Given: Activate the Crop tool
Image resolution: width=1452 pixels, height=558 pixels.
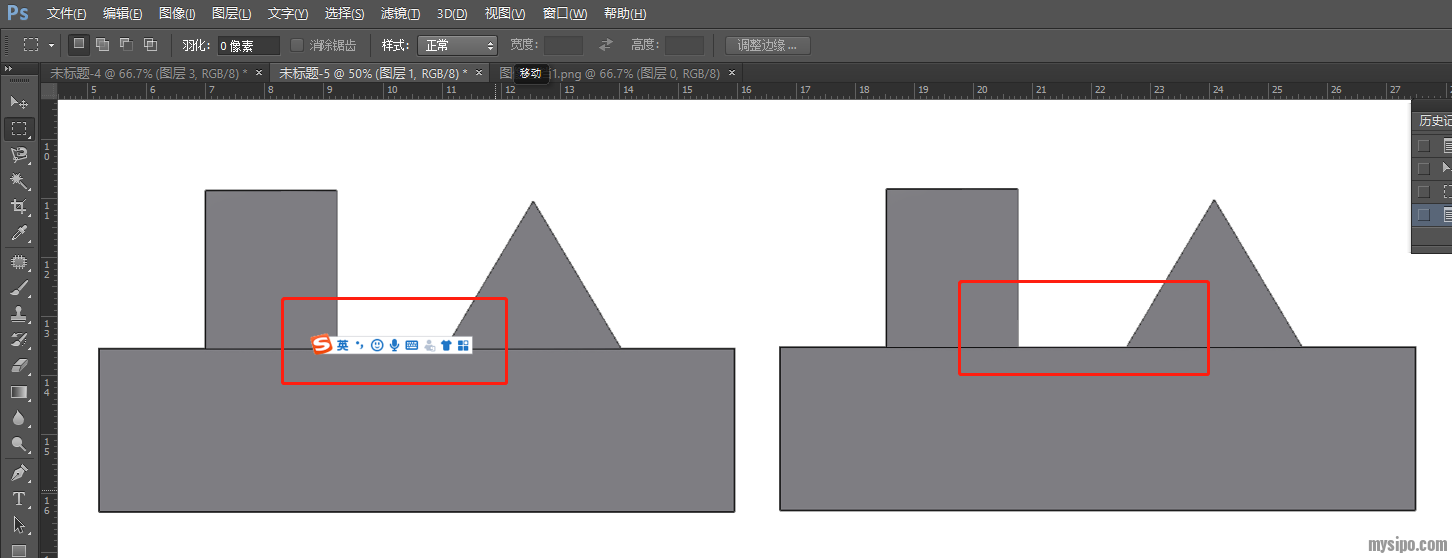Looking at the screenshot, I should pos(18,206).
